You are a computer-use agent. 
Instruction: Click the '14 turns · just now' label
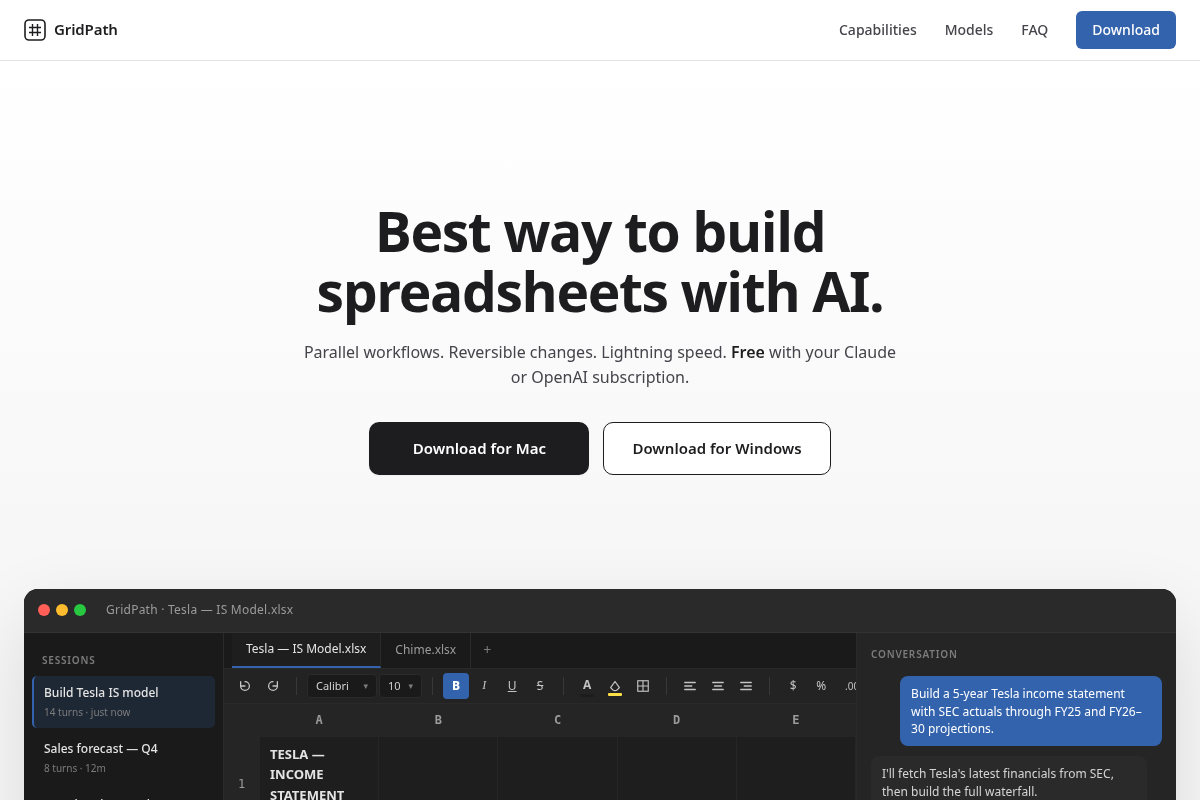click(87, 712)
